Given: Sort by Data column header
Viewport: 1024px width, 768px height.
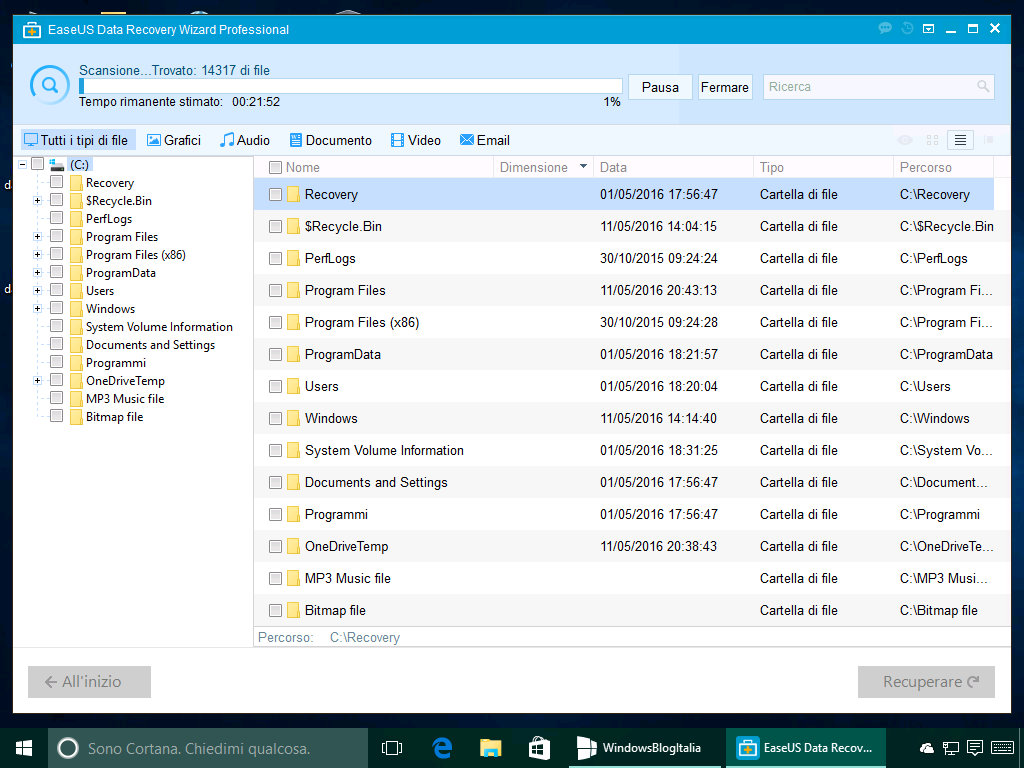Looking at the screenshot, I should tap(613, 167).
